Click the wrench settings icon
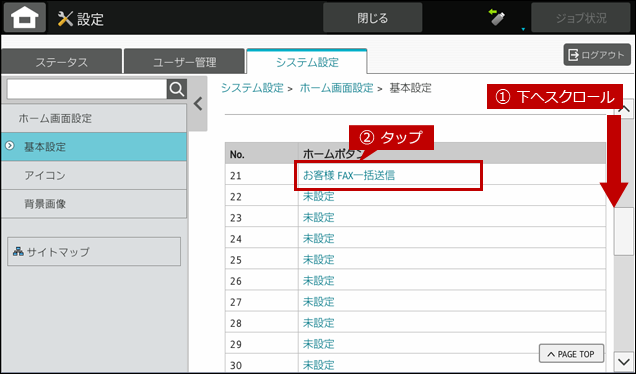 click(x=65, y=19)
